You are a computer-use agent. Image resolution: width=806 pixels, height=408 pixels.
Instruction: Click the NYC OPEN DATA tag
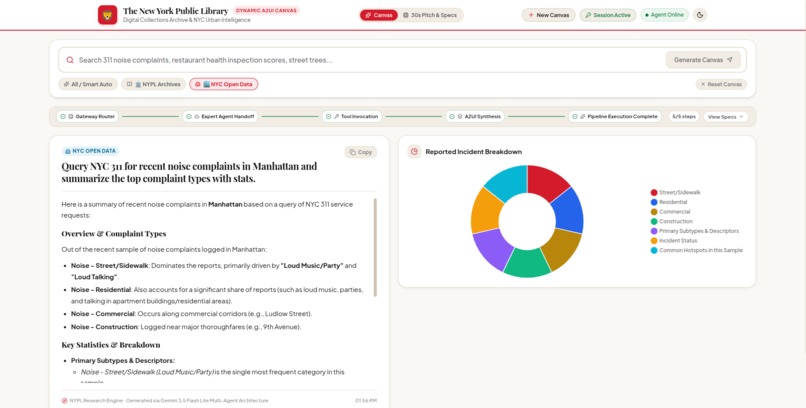click(90, 151)
